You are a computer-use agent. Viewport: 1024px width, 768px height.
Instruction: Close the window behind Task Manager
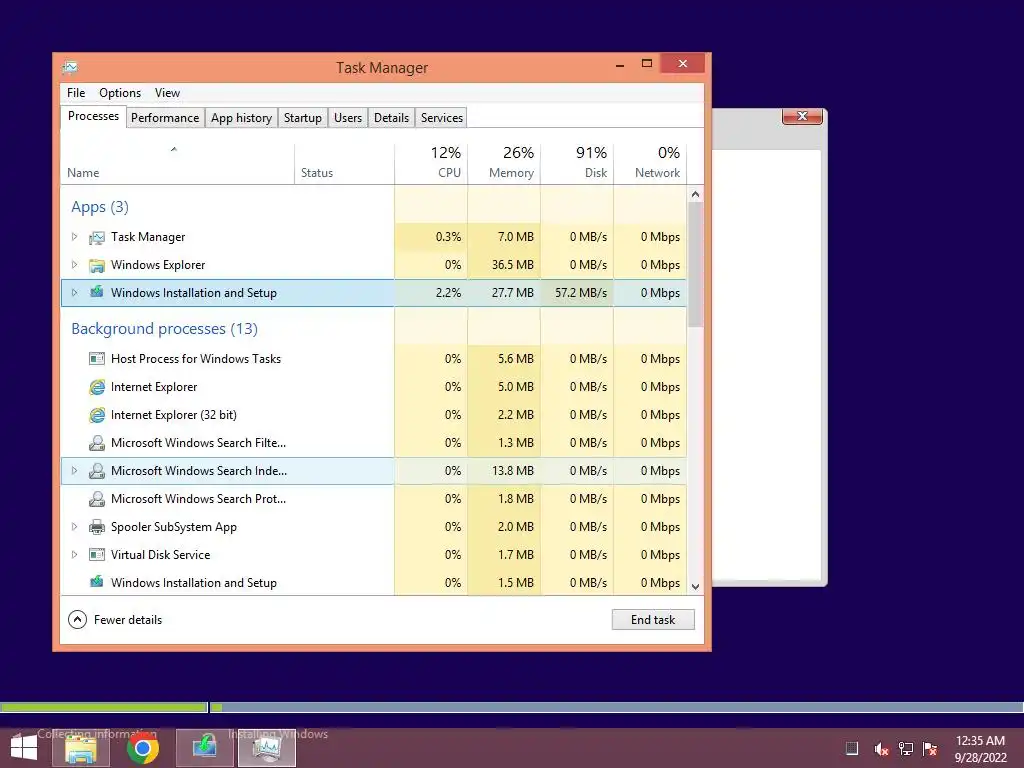[803, 116]
